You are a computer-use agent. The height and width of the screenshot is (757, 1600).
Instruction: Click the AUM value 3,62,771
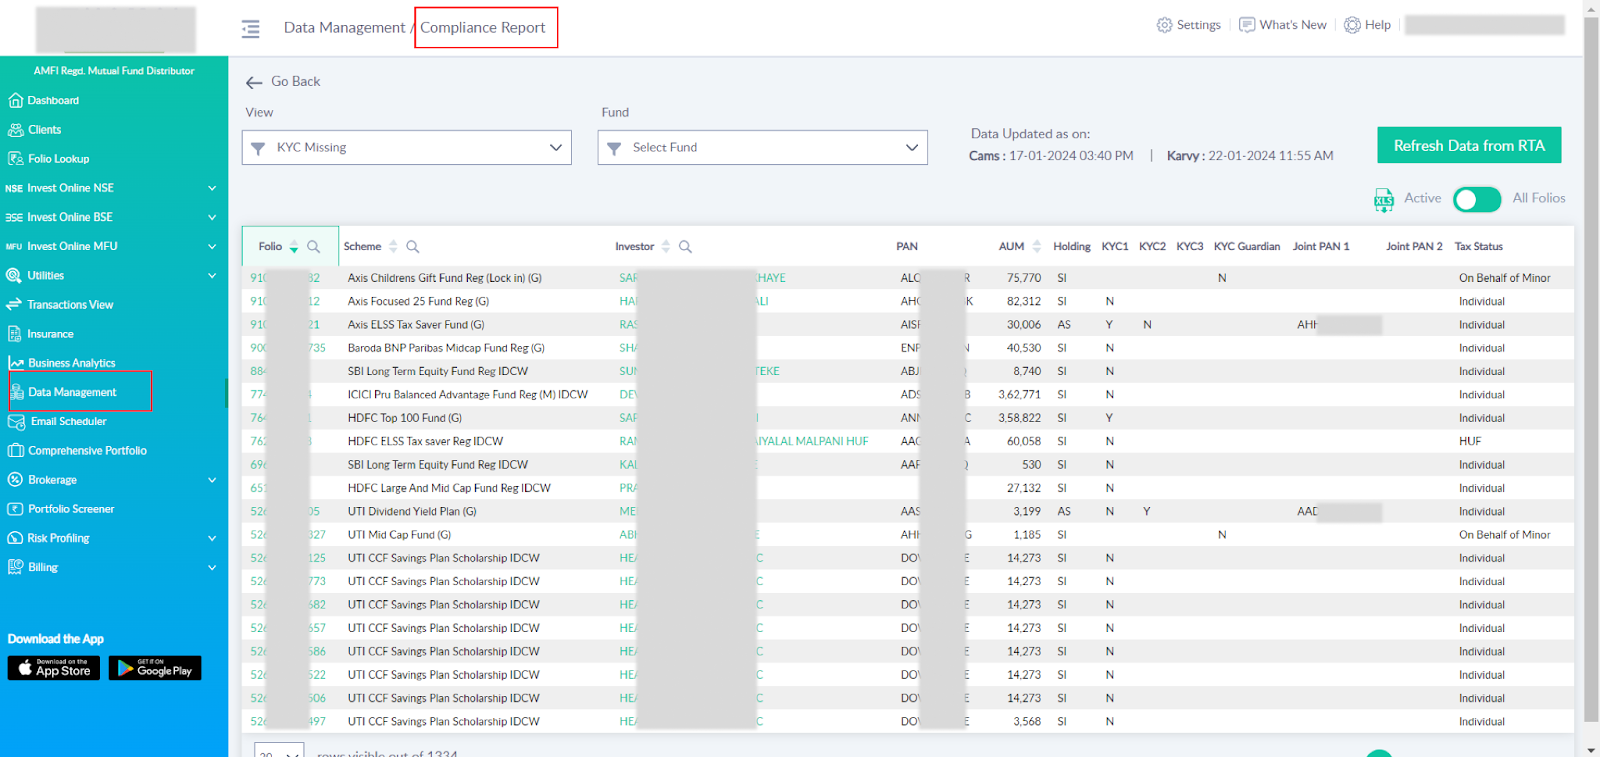(x=1019, y=395)
